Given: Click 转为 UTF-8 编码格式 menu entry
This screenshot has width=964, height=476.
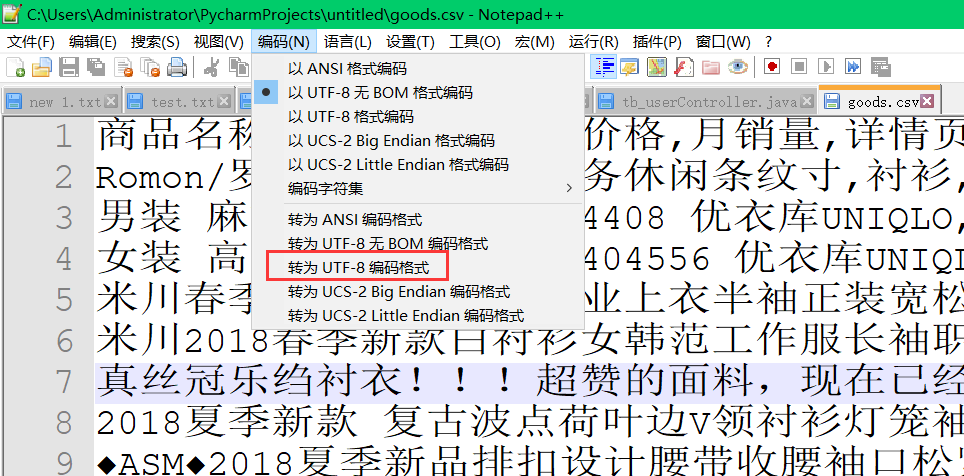Looking at the screenshot, I should pos(358,268).
